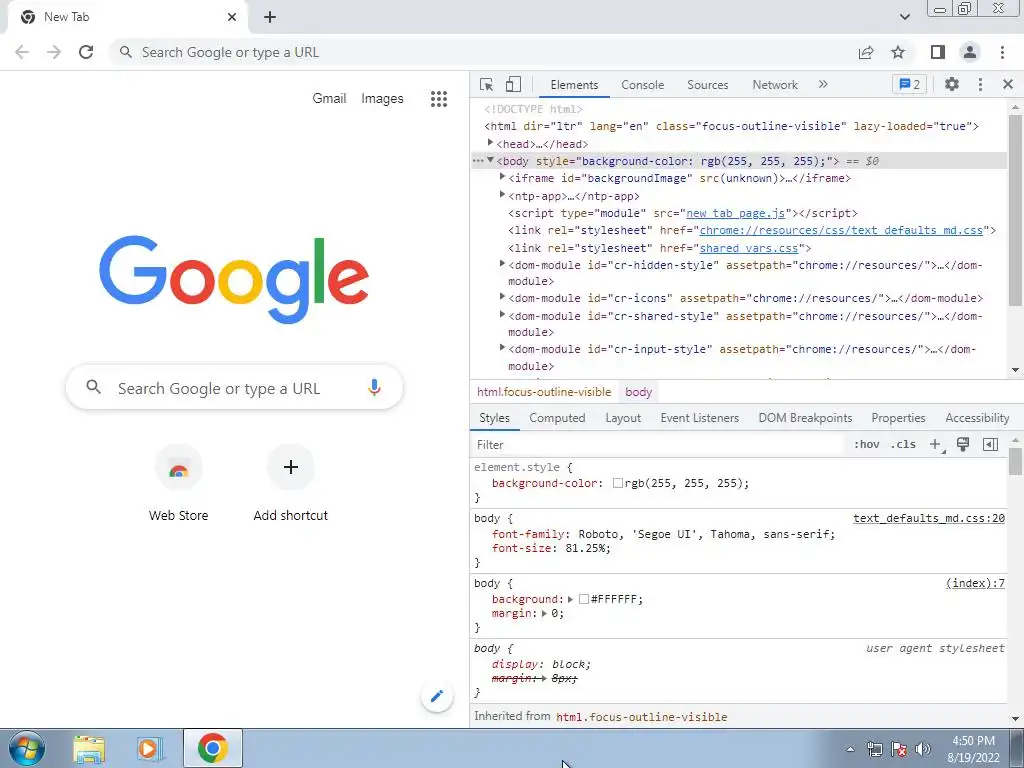Expand the cr-icons dom-module node
Viewport: 1024px width, 768px height.
click(502, 296)
